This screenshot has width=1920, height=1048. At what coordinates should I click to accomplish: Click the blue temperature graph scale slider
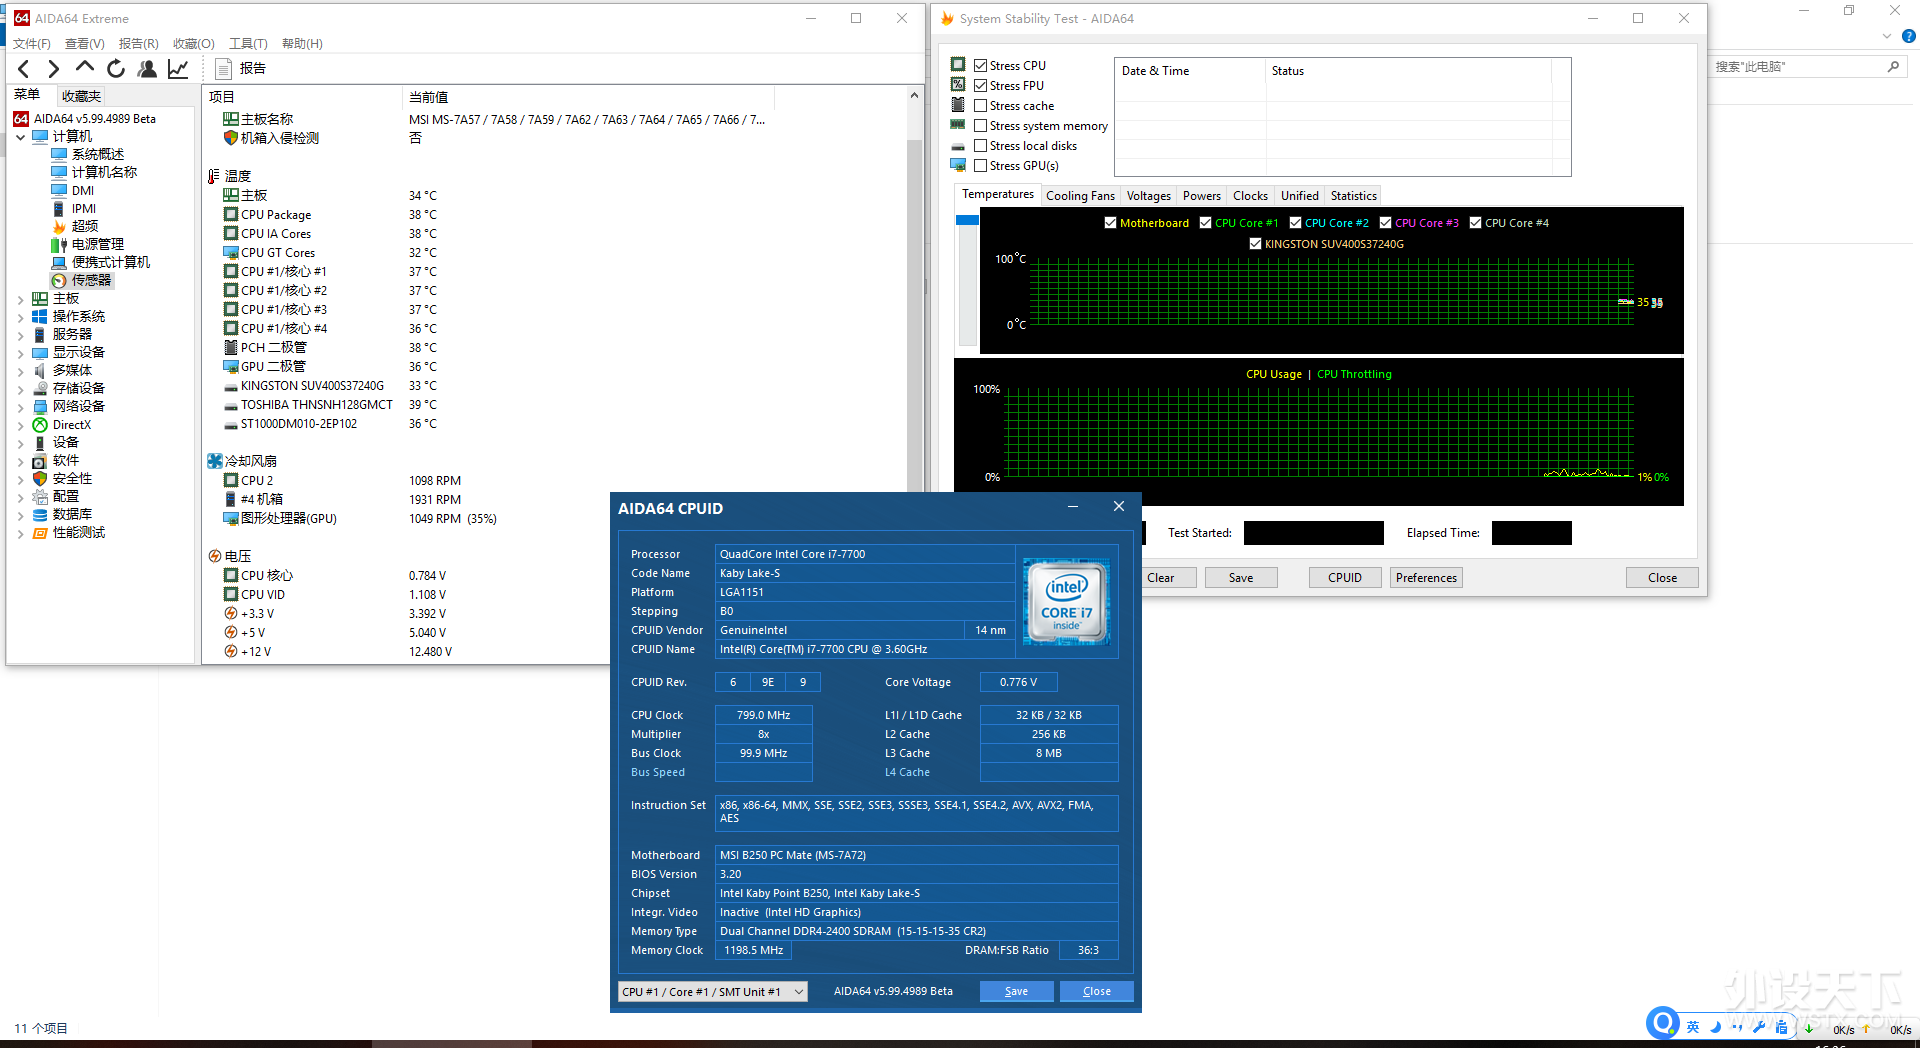967,220
